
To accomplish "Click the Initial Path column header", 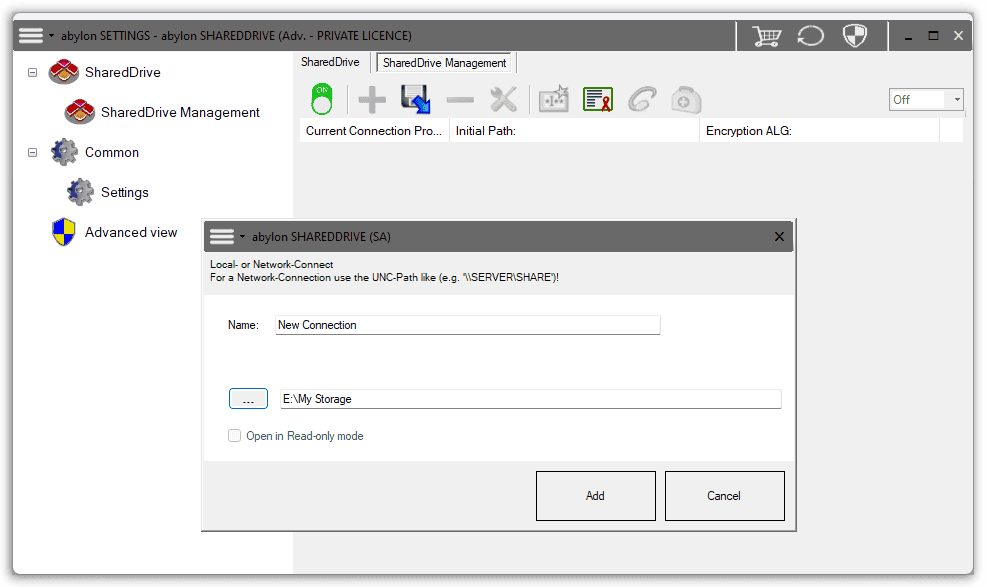I will point(574,131).
